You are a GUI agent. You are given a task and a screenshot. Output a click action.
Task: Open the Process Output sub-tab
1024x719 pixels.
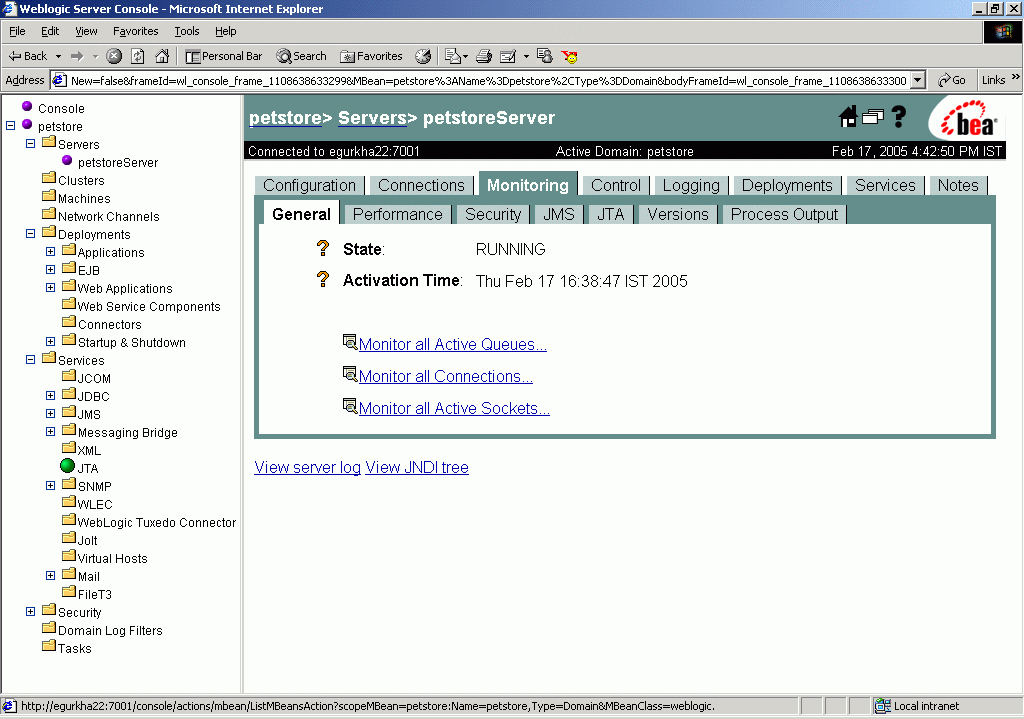(784, 214)
